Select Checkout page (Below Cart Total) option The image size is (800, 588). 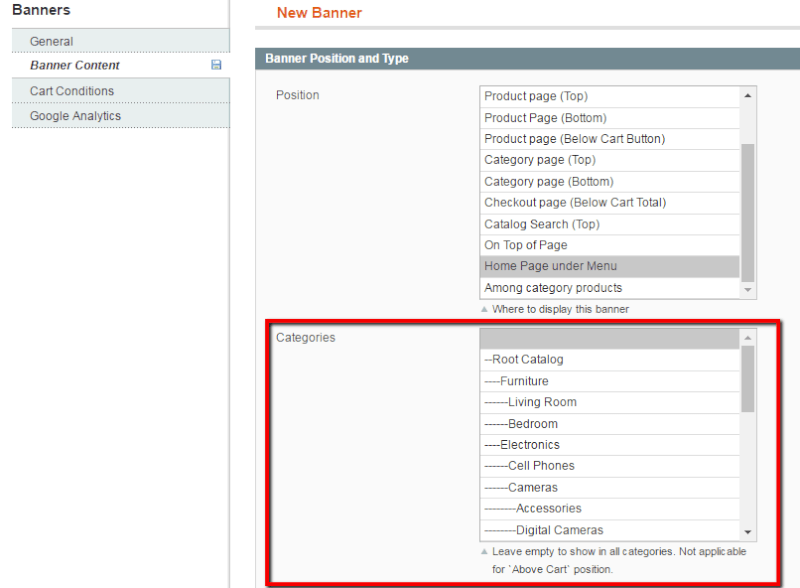575,203
